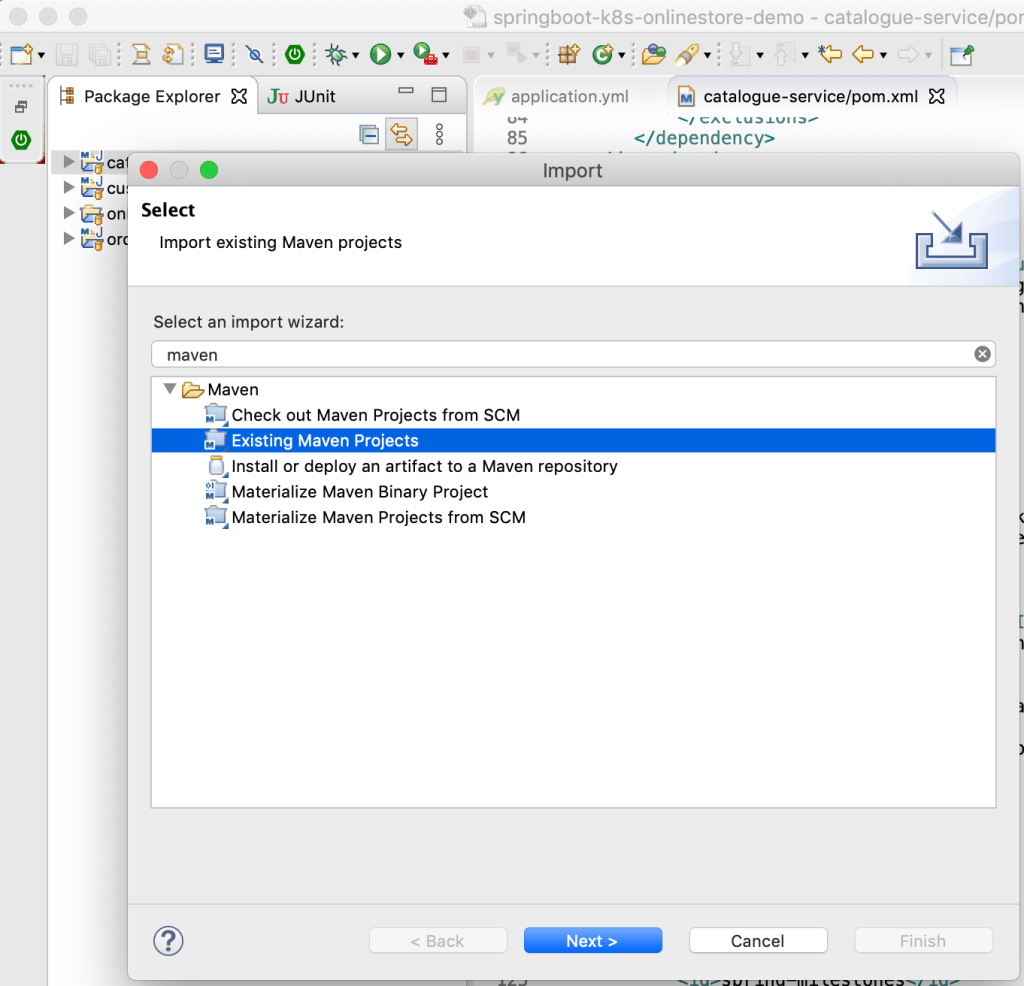The height and width of the screenshot is (986, 1024).
Task: Select Materialize Maven Binary Project
Action: pos(359,492)
